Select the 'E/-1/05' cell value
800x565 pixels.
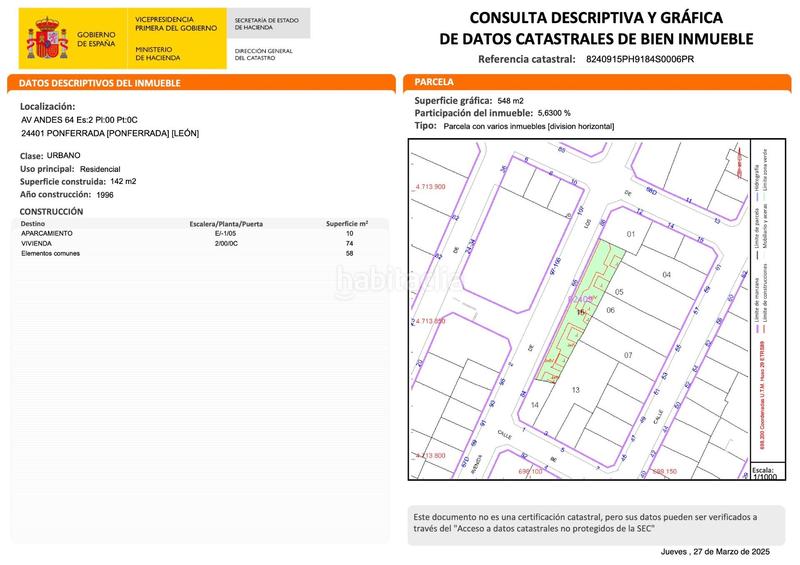click(226, 233)
